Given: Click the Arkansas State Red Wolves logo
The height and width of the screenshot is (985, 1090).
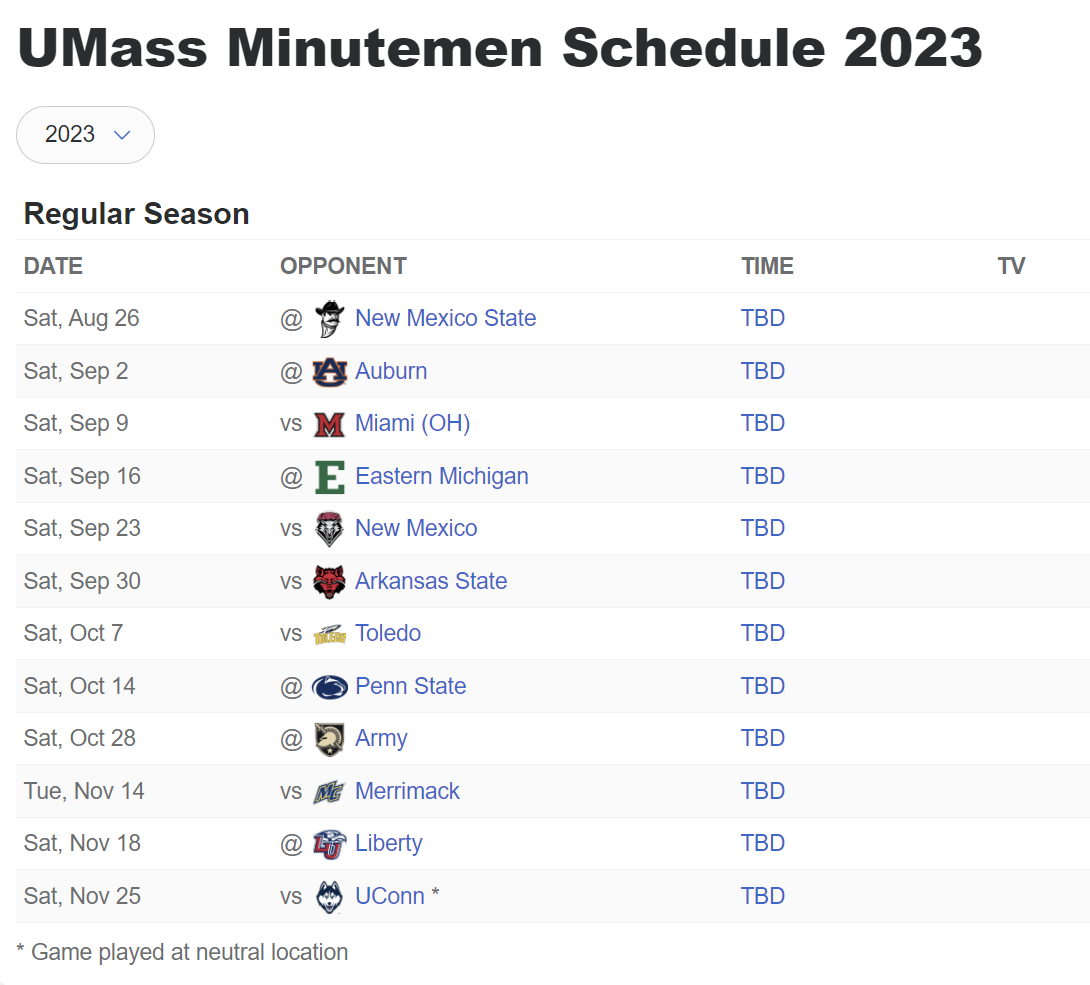Looking at the screenshot, I should point(330,582).
